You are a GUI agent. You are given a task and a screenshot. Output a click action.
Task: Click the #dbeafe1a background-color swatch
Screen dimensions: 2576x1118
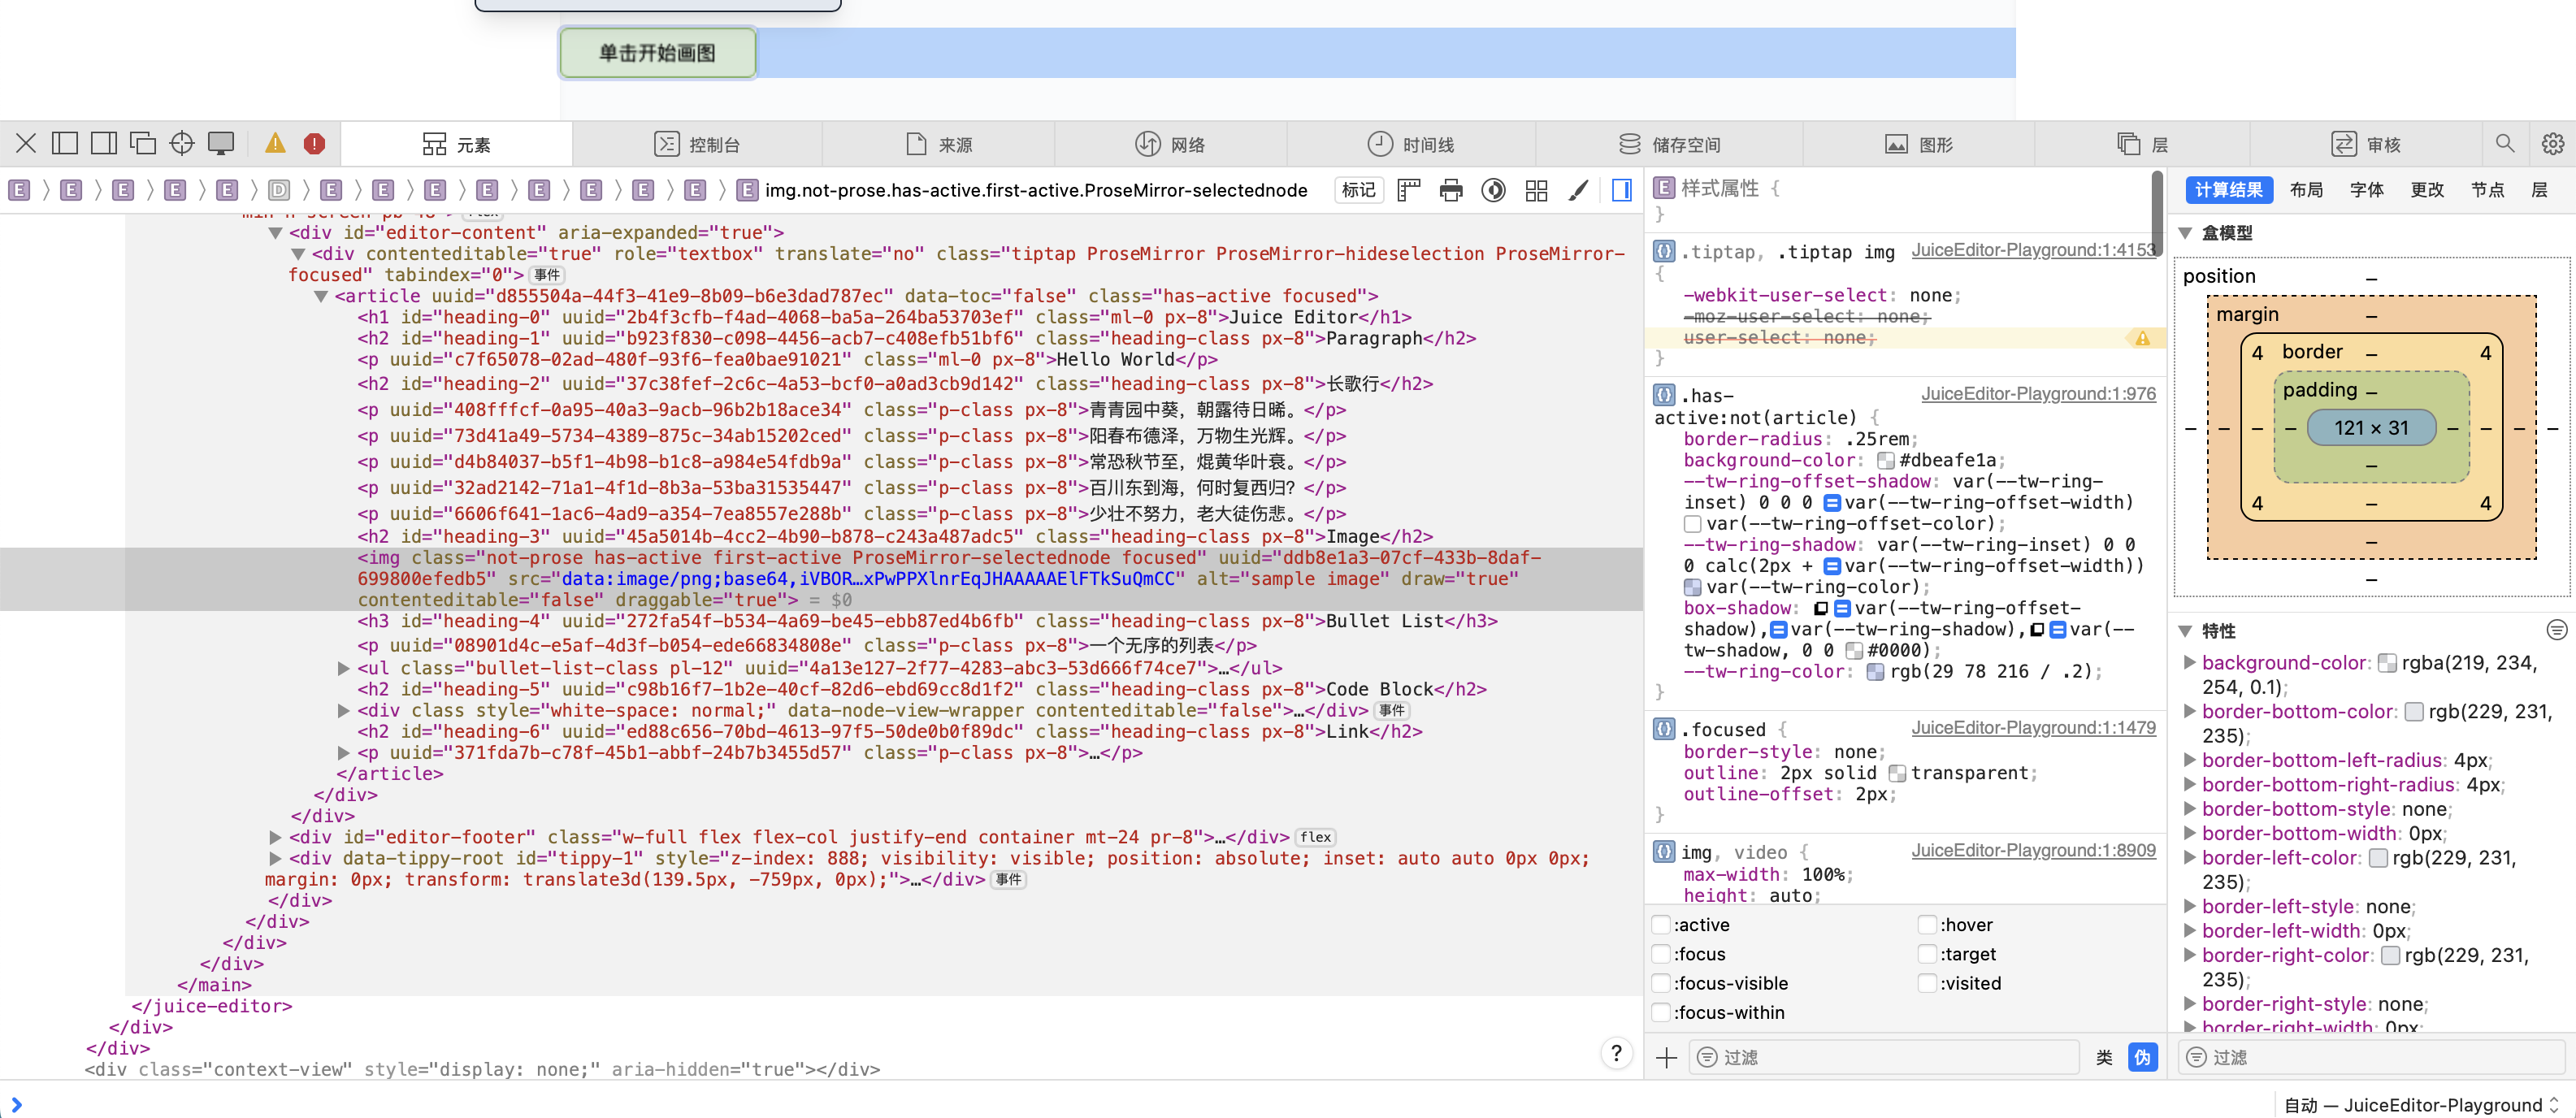click(1885, 461)
